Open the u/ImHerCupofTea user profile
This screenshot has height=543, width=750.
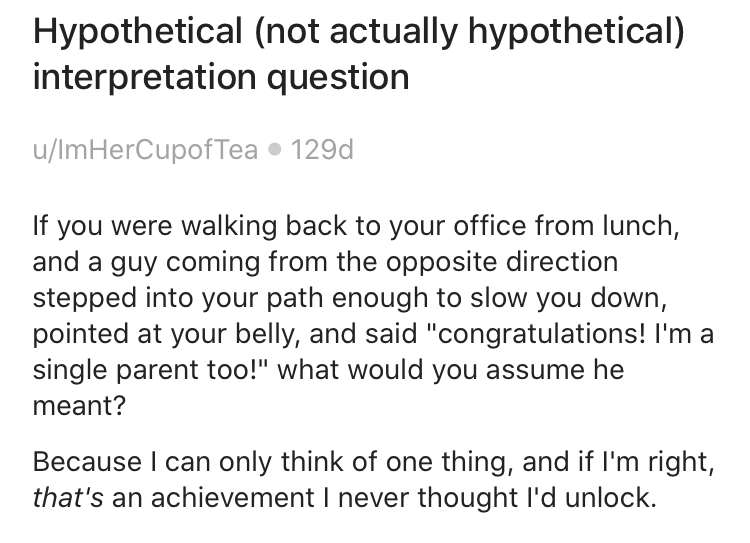pyautogui.click(x=145, y=150)
